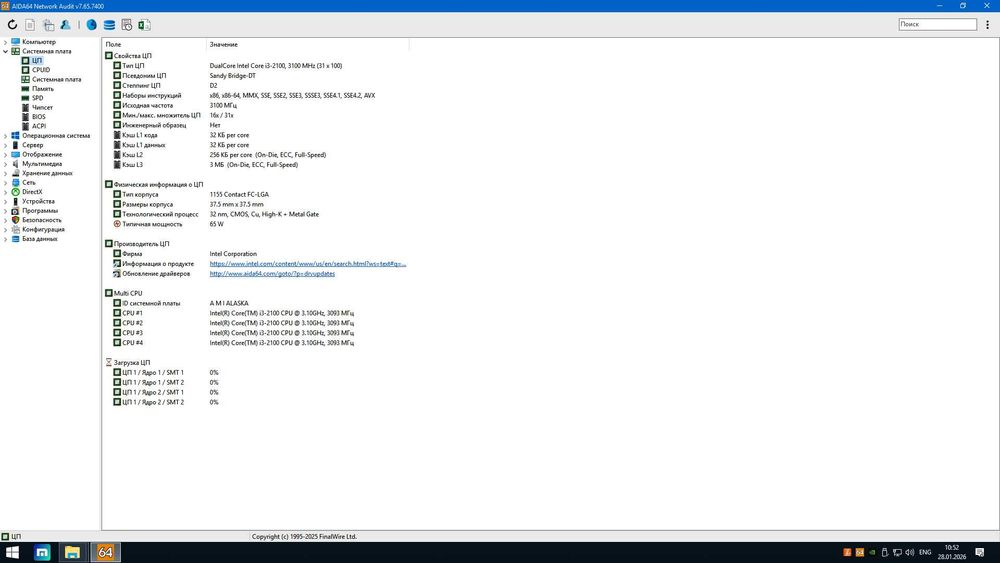The height and width of the screenshot is (563, 1000).
Task: Select the ACPI tree item
Action: point(39,126)
